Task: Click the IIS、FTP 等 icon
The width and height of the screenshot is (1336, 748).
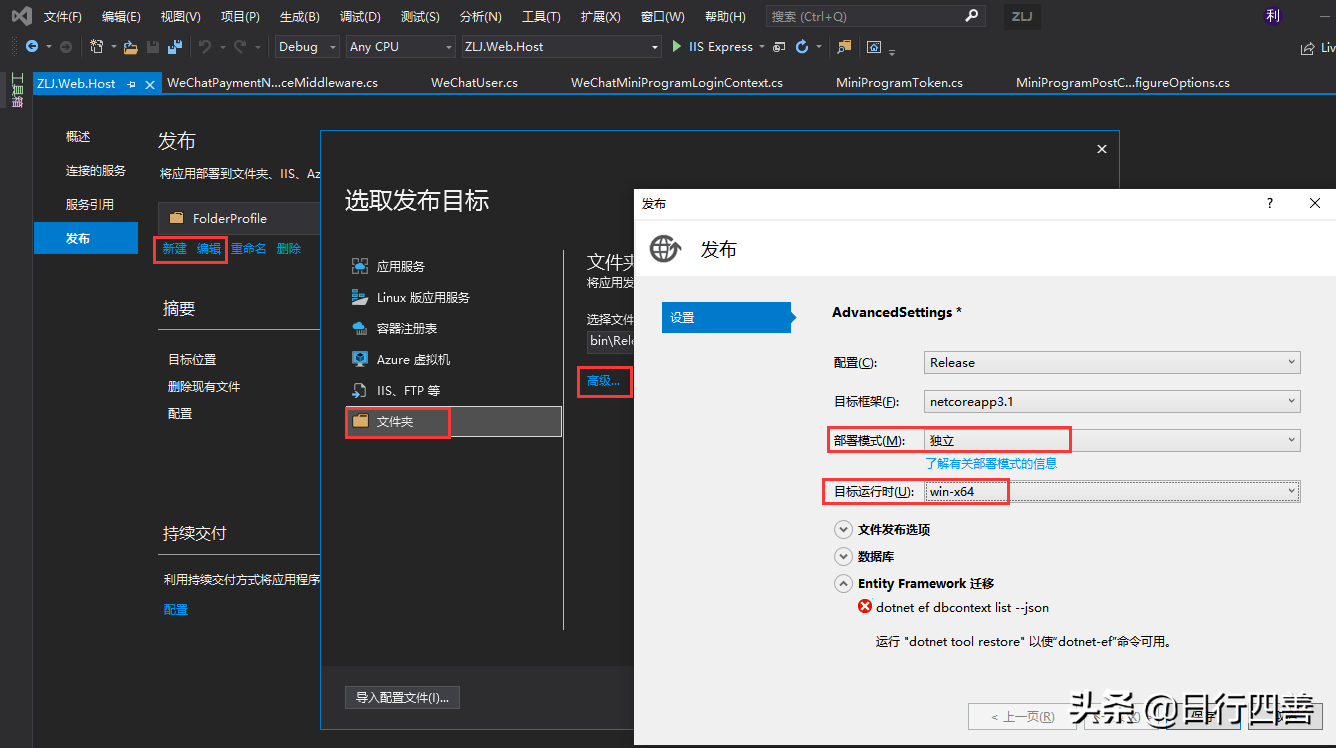Action: point(360,390)
